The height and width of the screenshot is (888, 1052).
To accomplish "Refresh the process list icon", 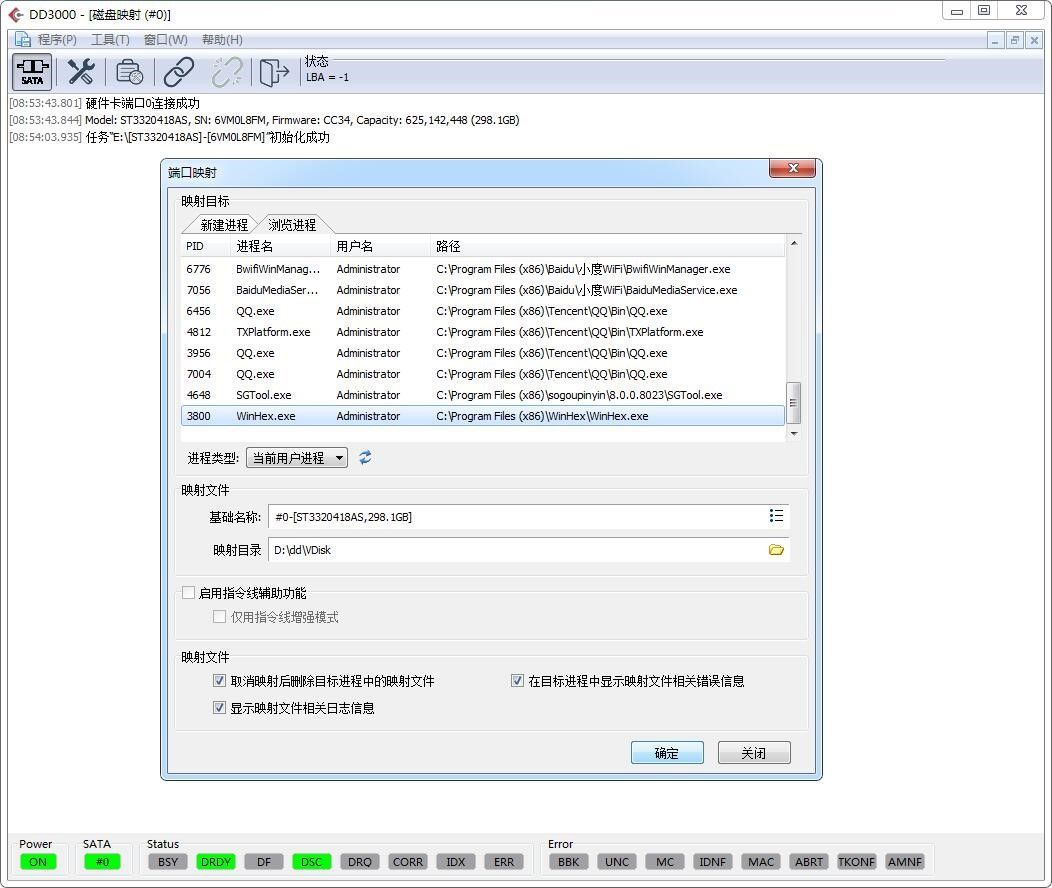I will click(x=365, y=457).
